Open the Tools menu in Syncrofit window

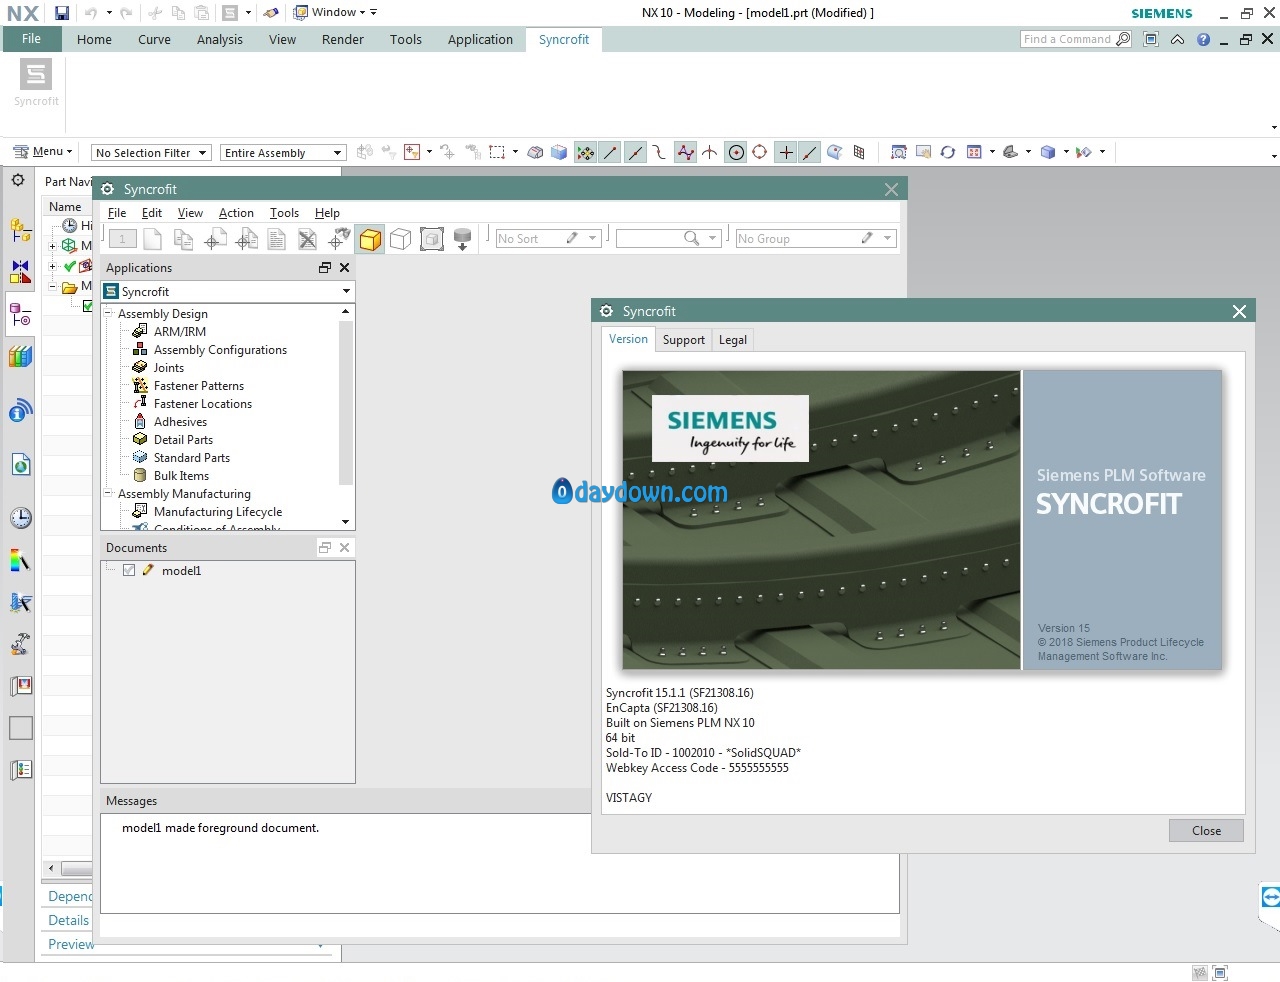[284, 213]
